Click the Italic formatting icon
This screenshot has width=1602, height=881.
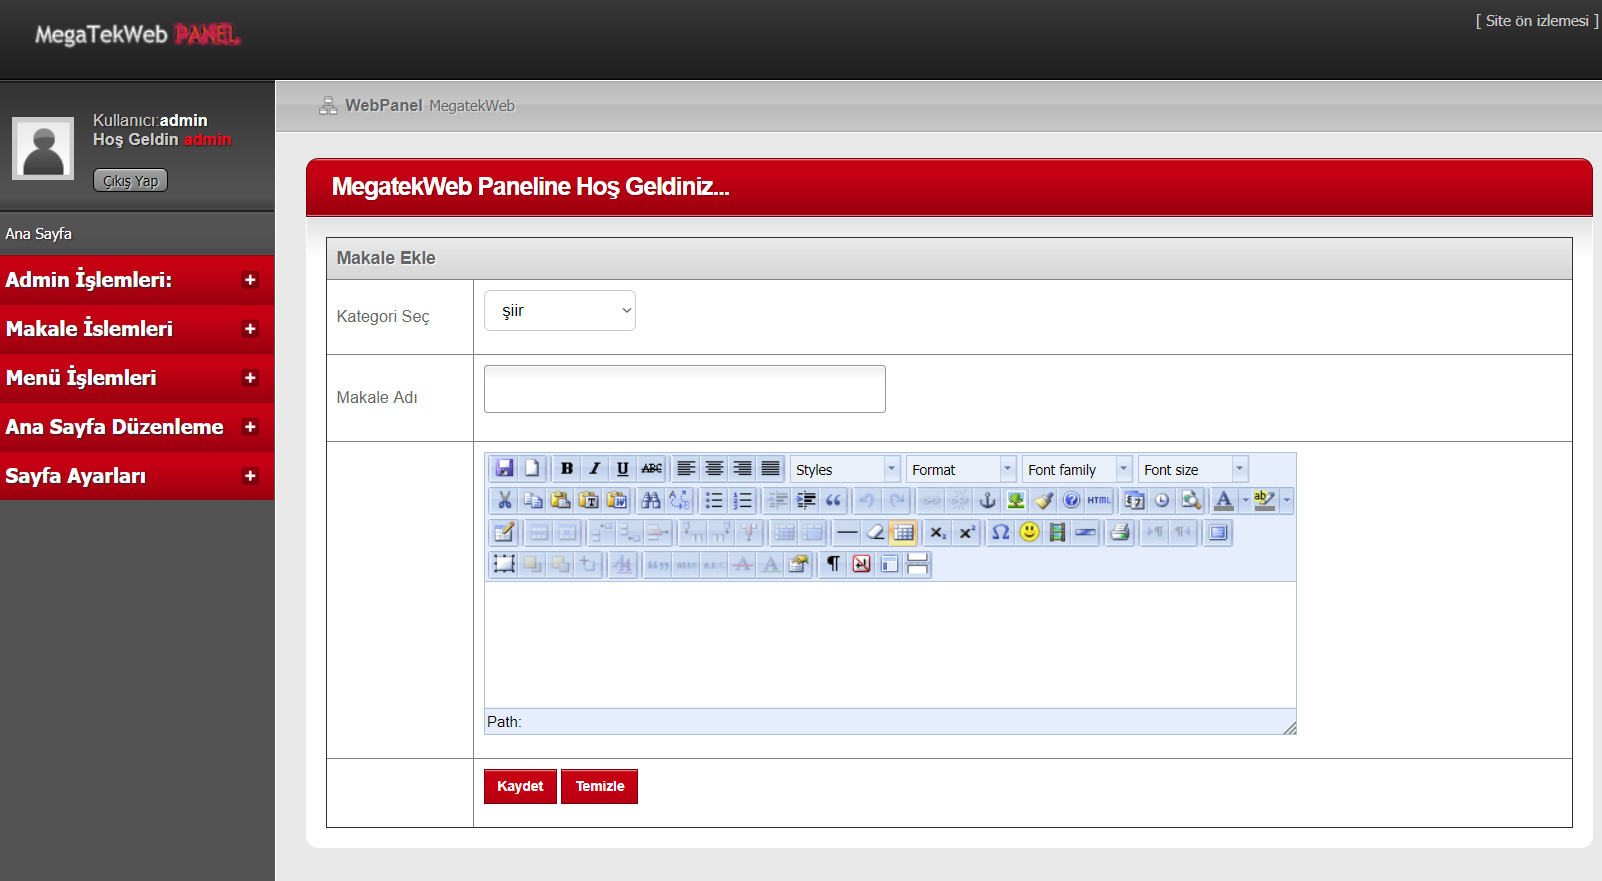point(595,469)
